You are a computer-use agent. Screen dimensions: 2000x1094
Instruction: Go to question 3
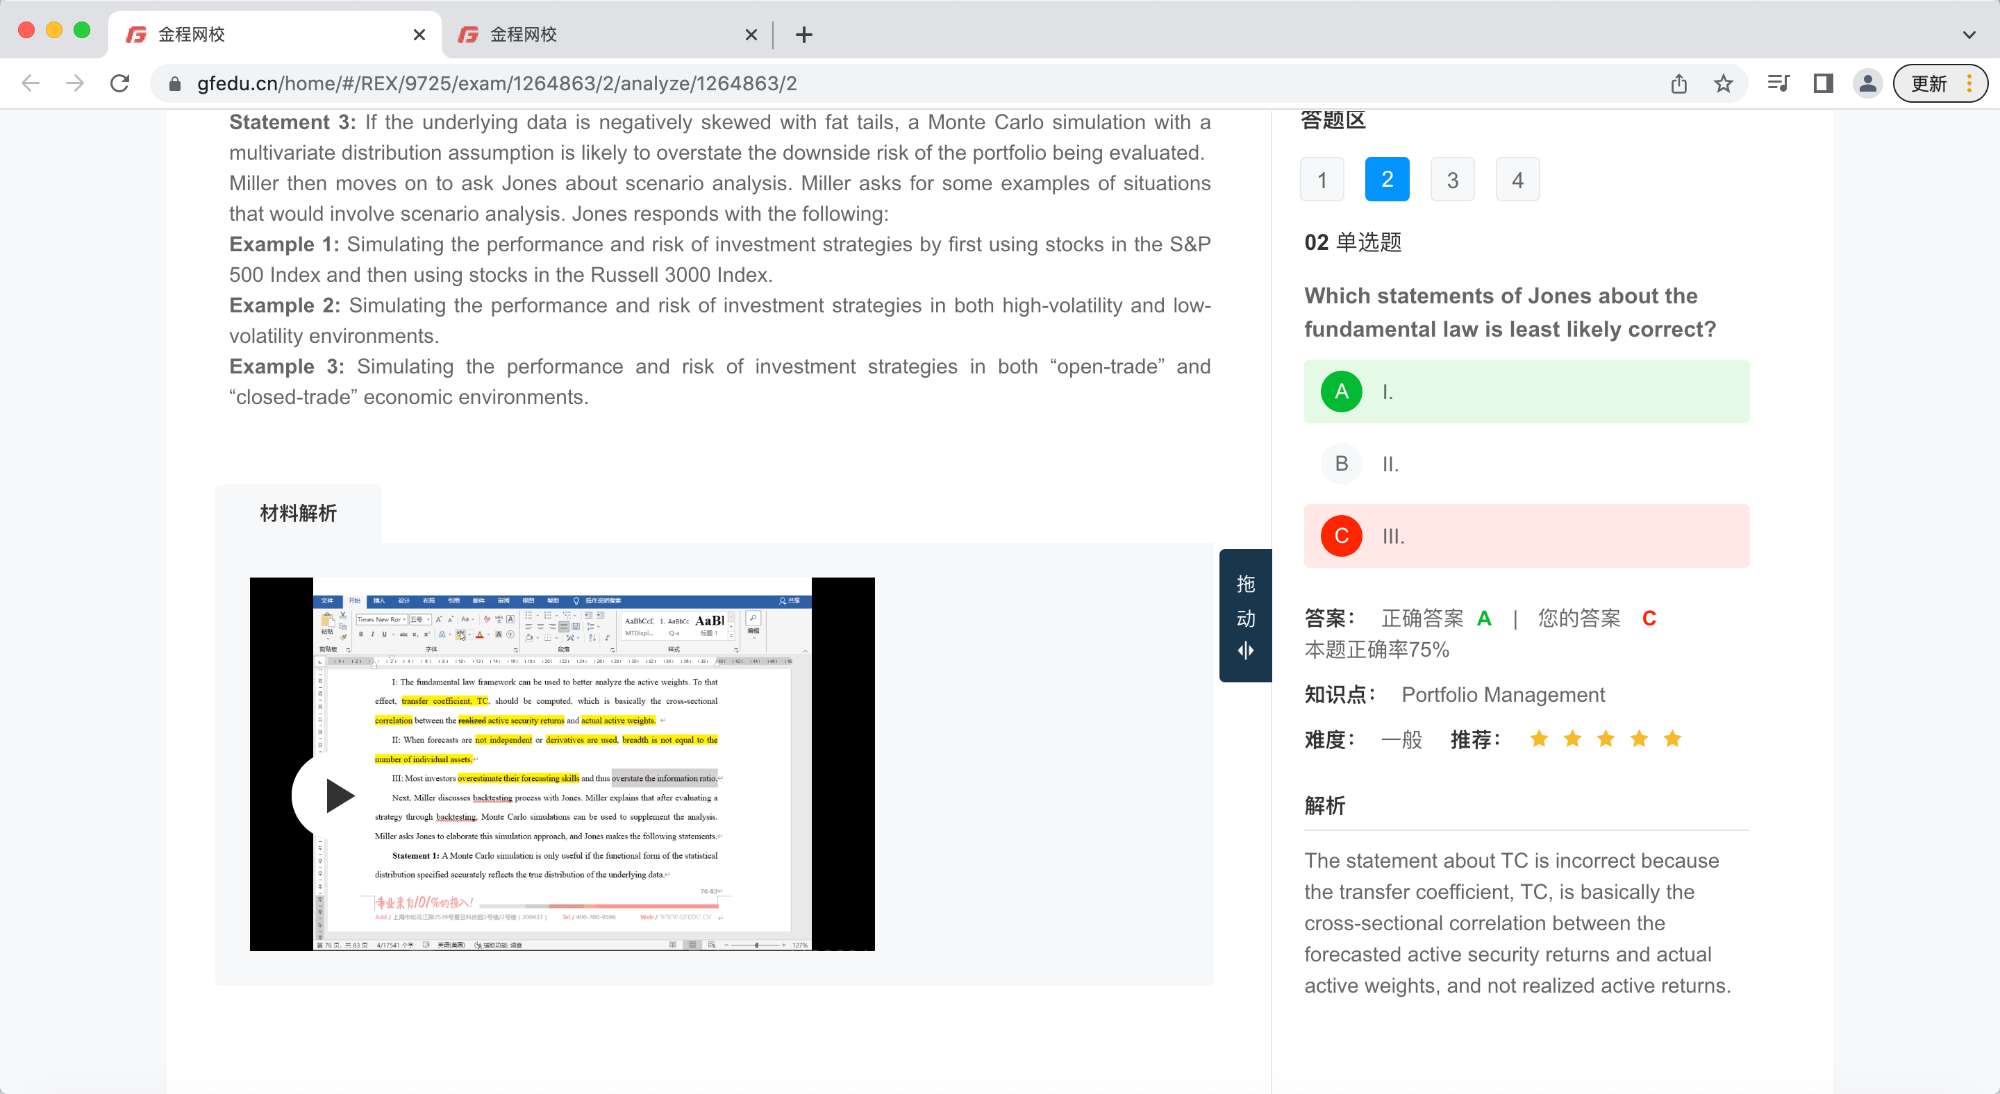[1452, 180]
